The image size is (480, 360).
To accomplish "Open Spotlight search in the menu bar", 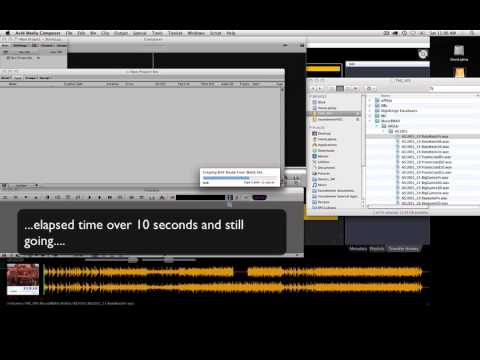I will point(472,33).
